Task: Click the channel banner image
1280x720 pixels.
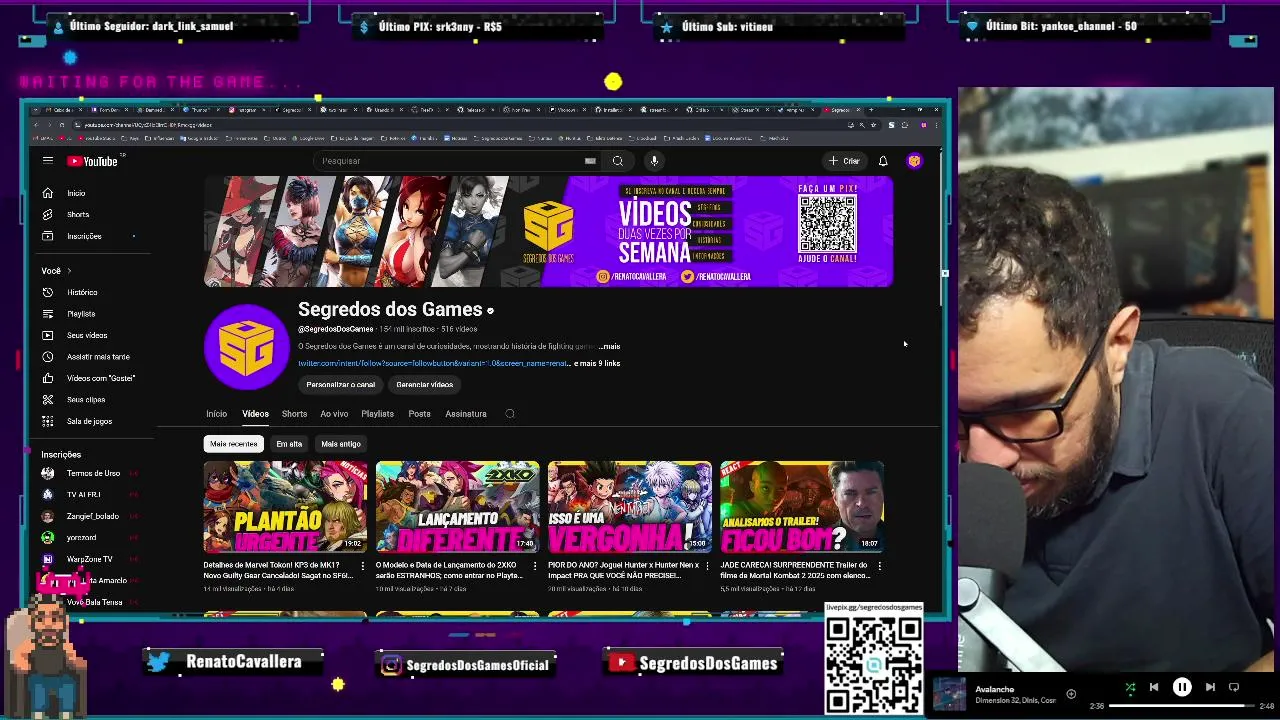Action: point(548,232)
